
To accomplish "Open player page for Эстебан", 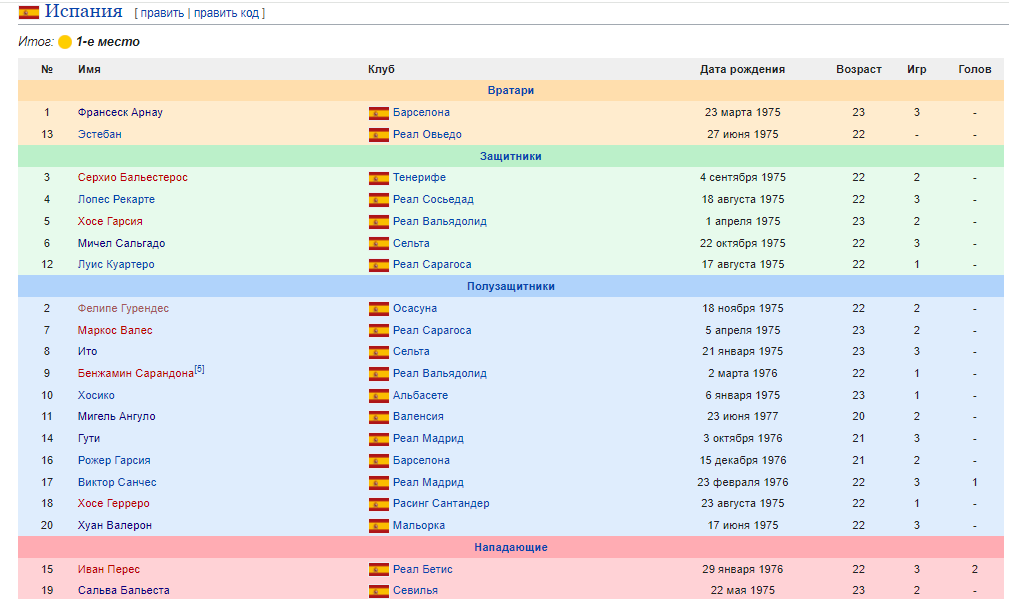I will (x=100, y=134).
